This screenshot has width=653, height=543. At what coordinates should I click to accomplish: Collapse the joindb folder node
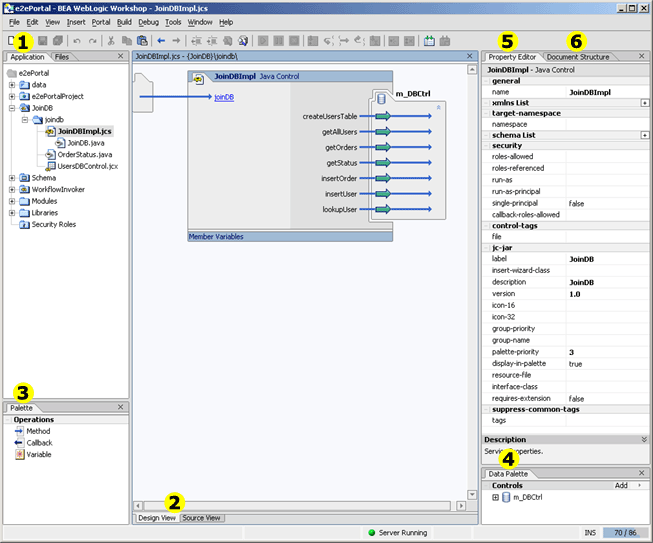pos(25,120)
